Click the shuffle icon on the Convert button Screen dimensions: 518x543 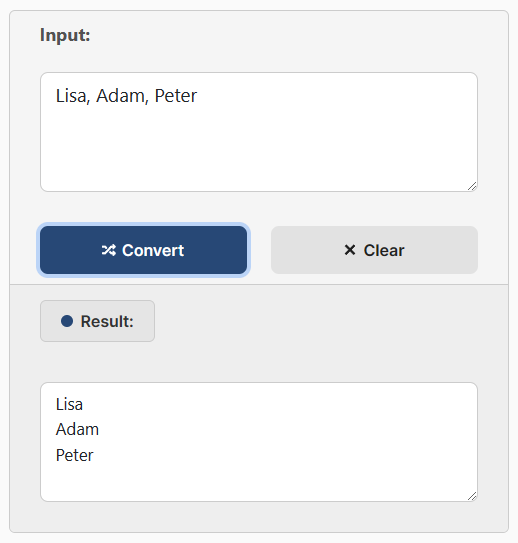108,250
